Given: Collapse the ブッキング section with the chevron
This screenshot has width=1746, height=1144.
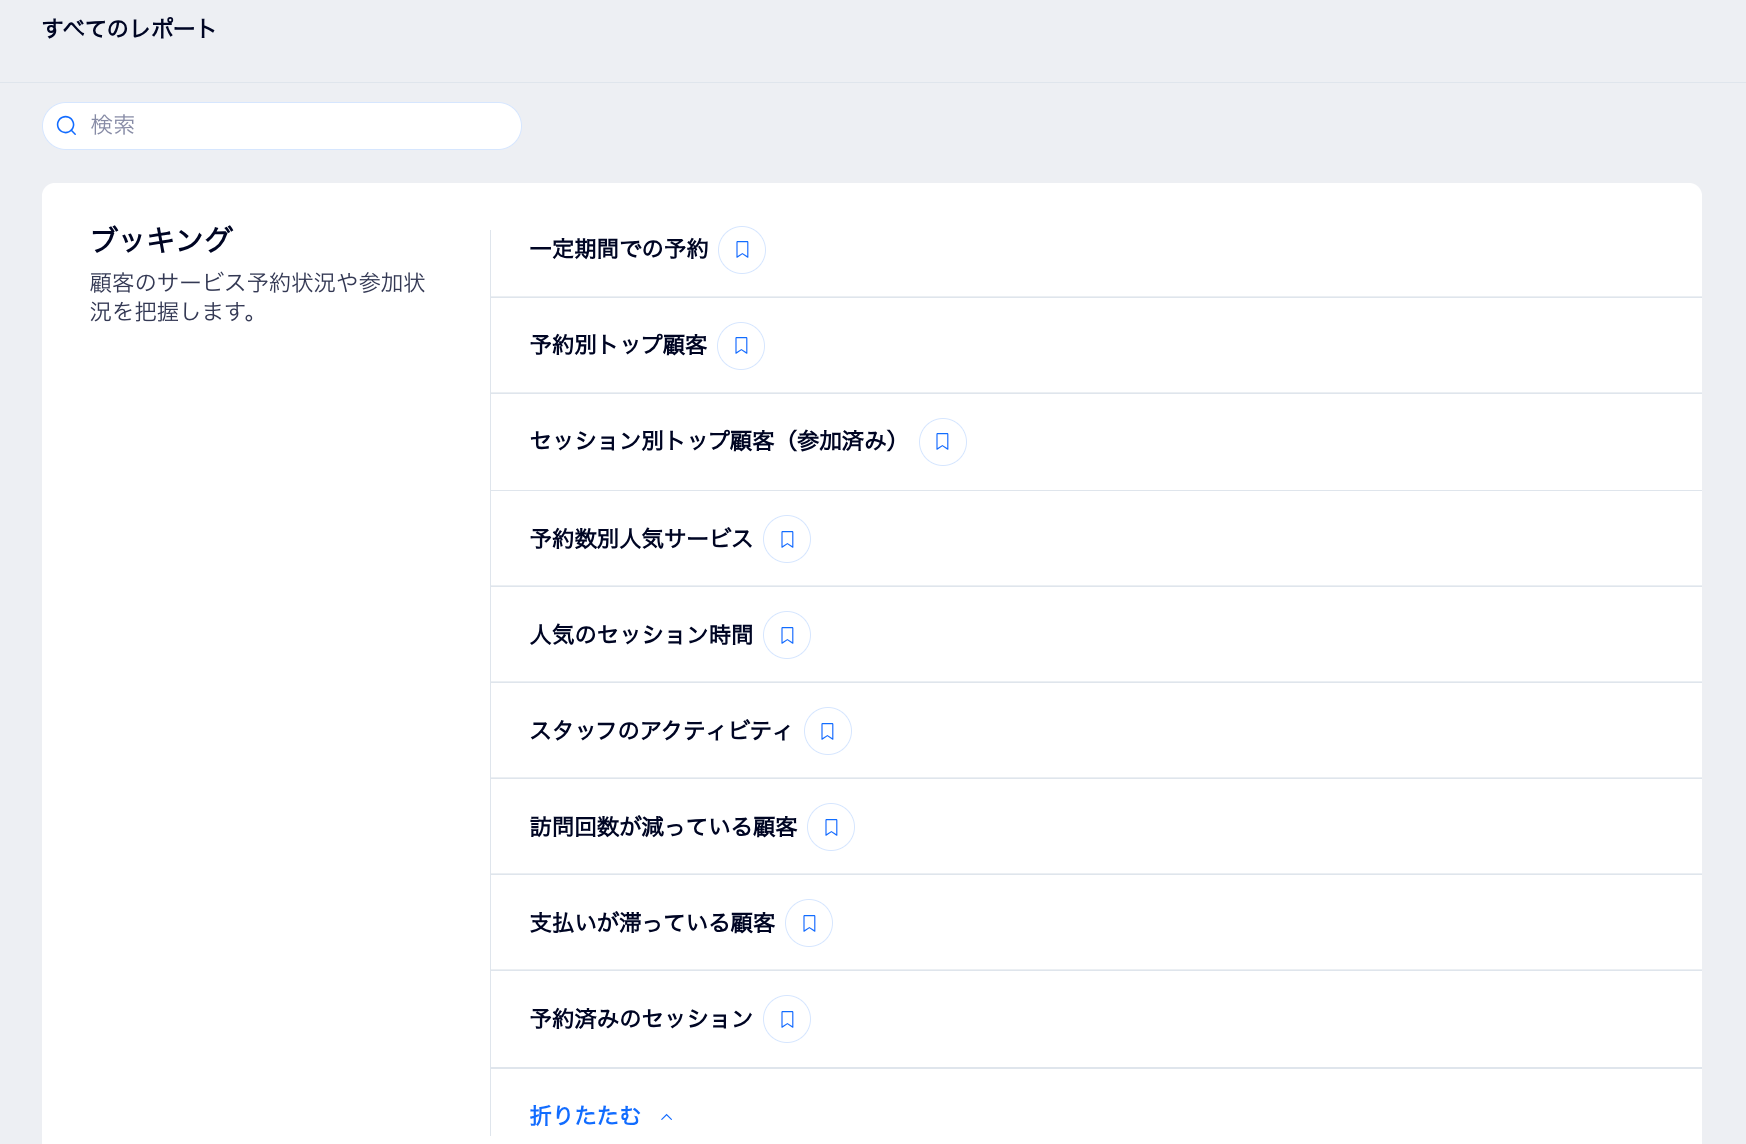Looking at the screenshot, I should (x=666, y=1115).
